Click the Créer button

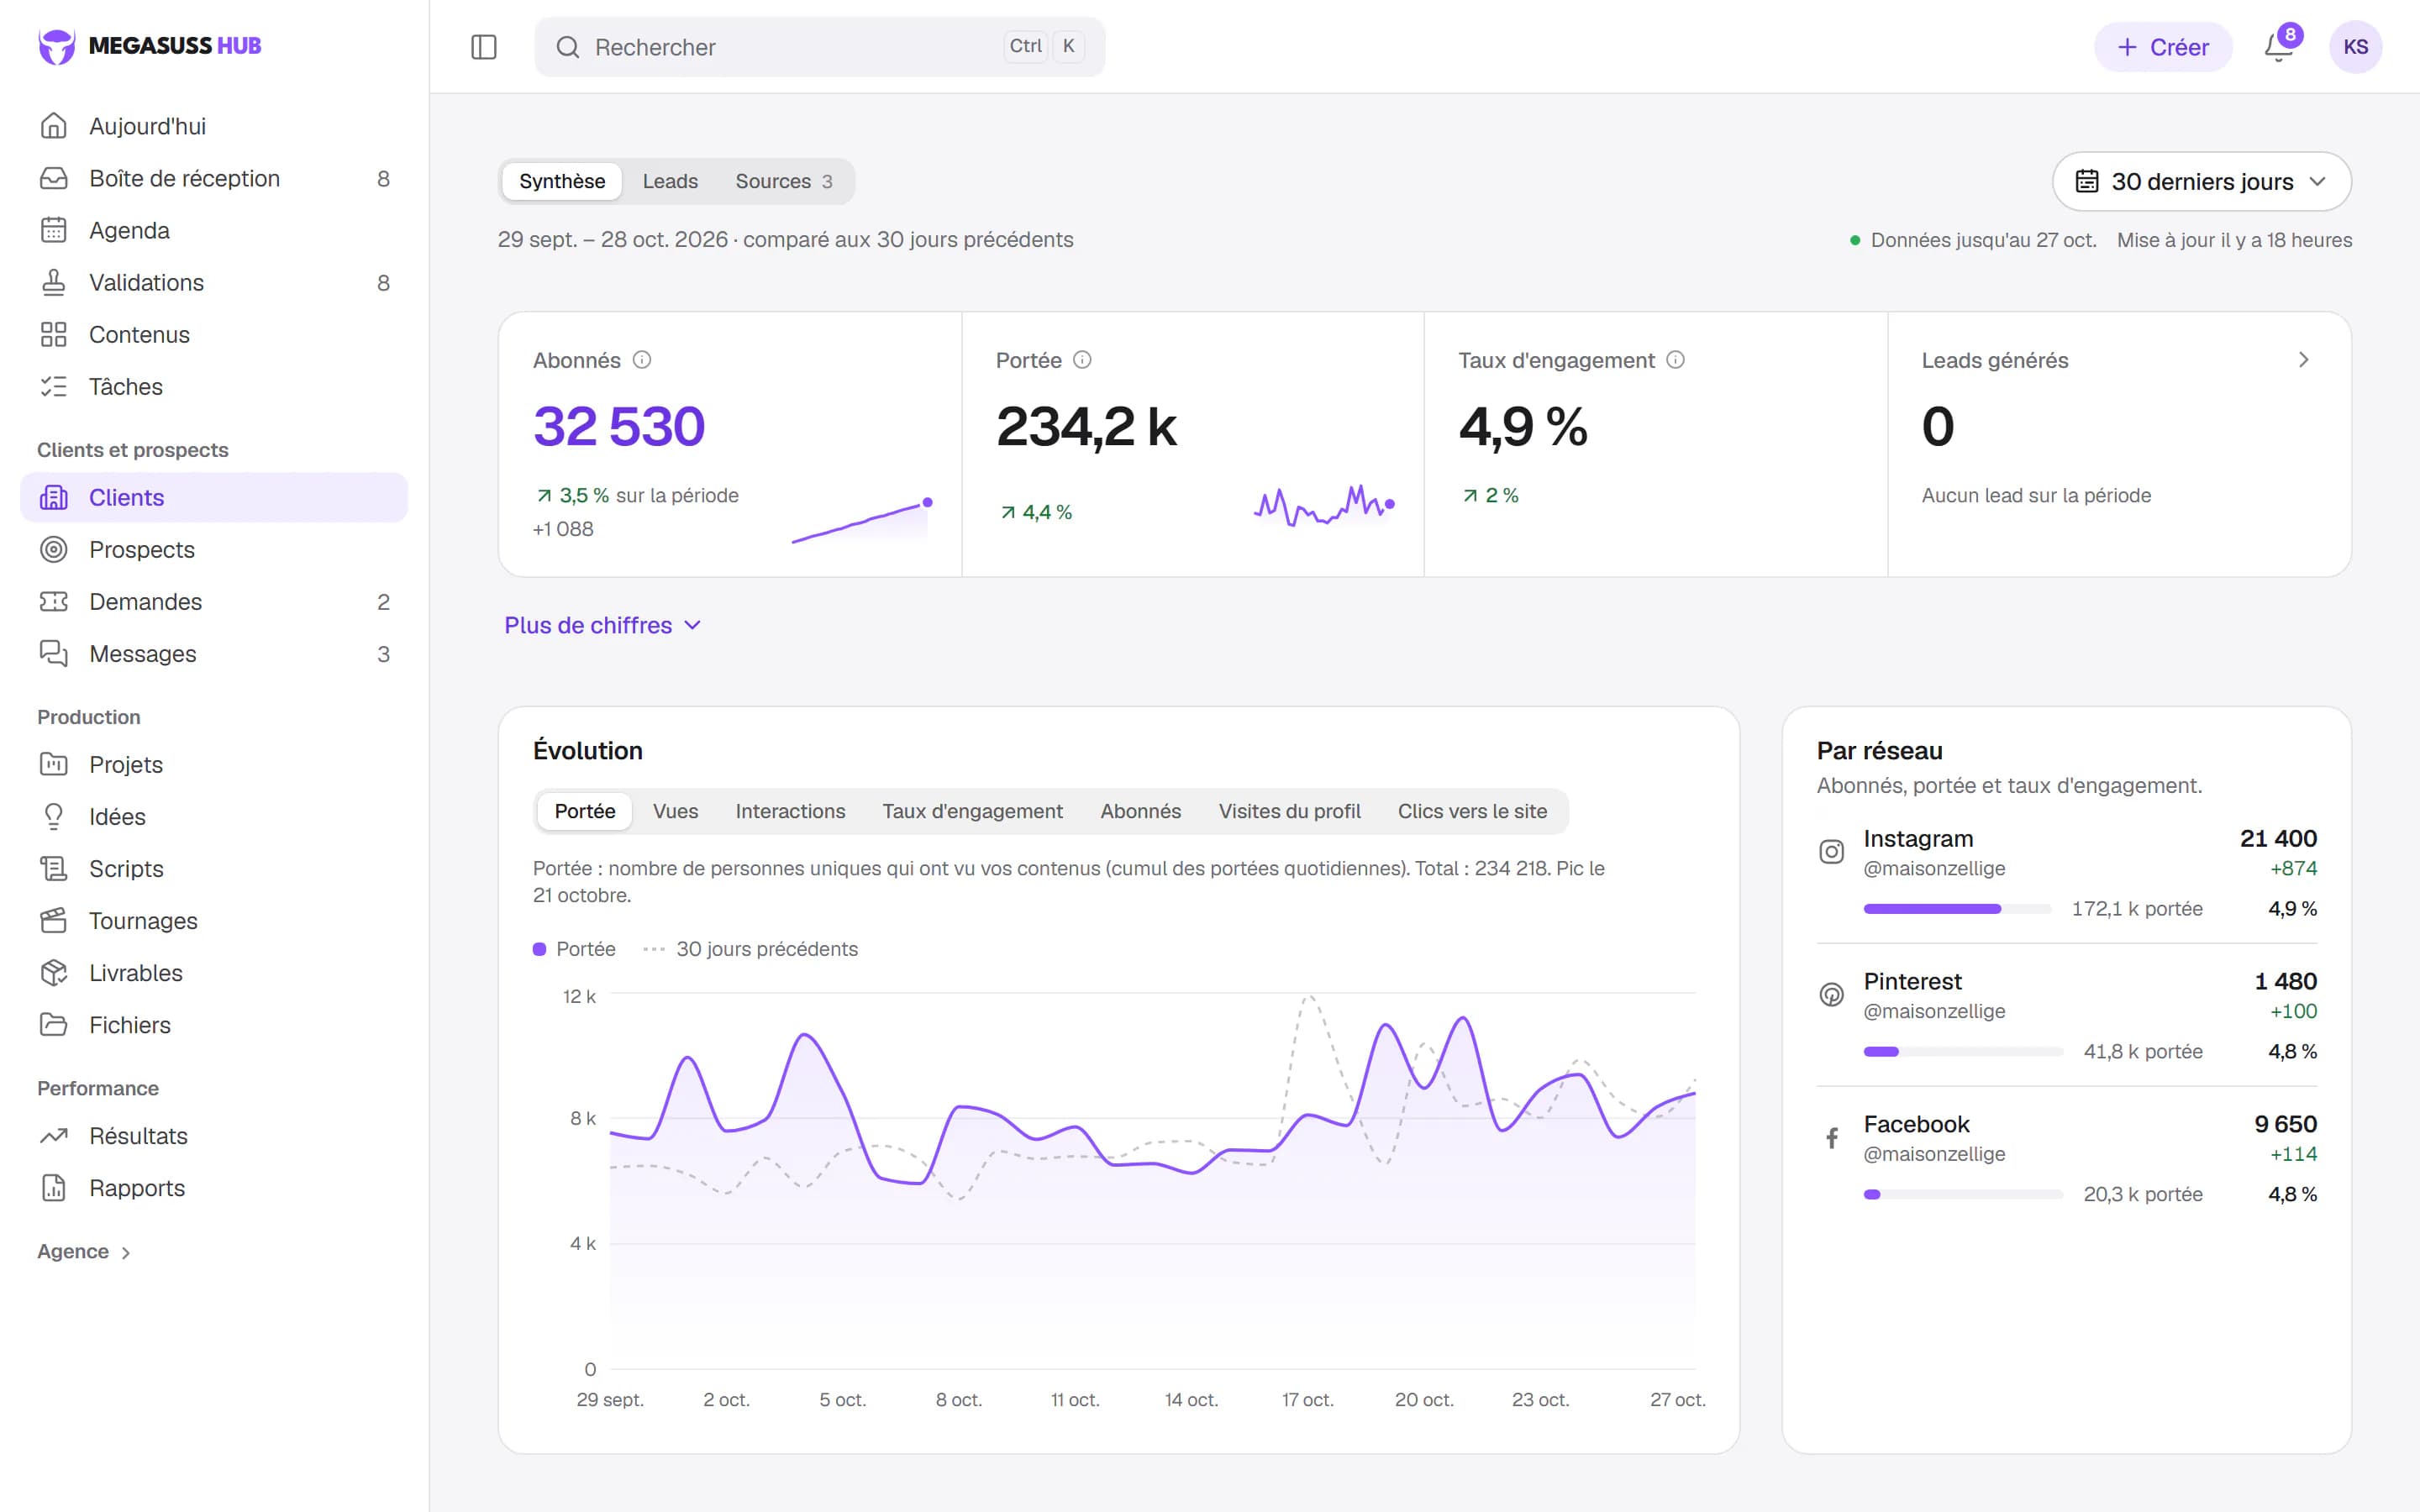click(x=2162, y=47)
